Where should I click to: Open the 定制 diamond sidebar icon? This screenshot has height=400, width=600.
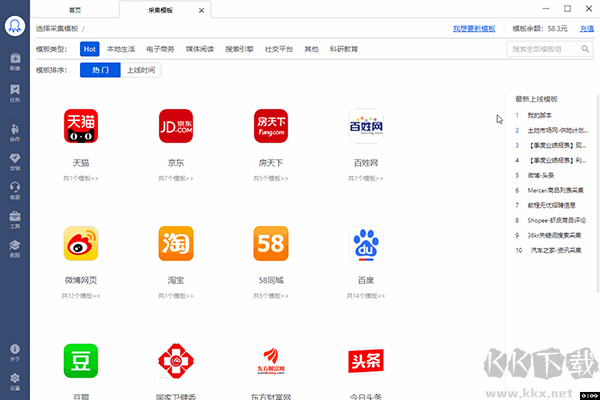15,162
